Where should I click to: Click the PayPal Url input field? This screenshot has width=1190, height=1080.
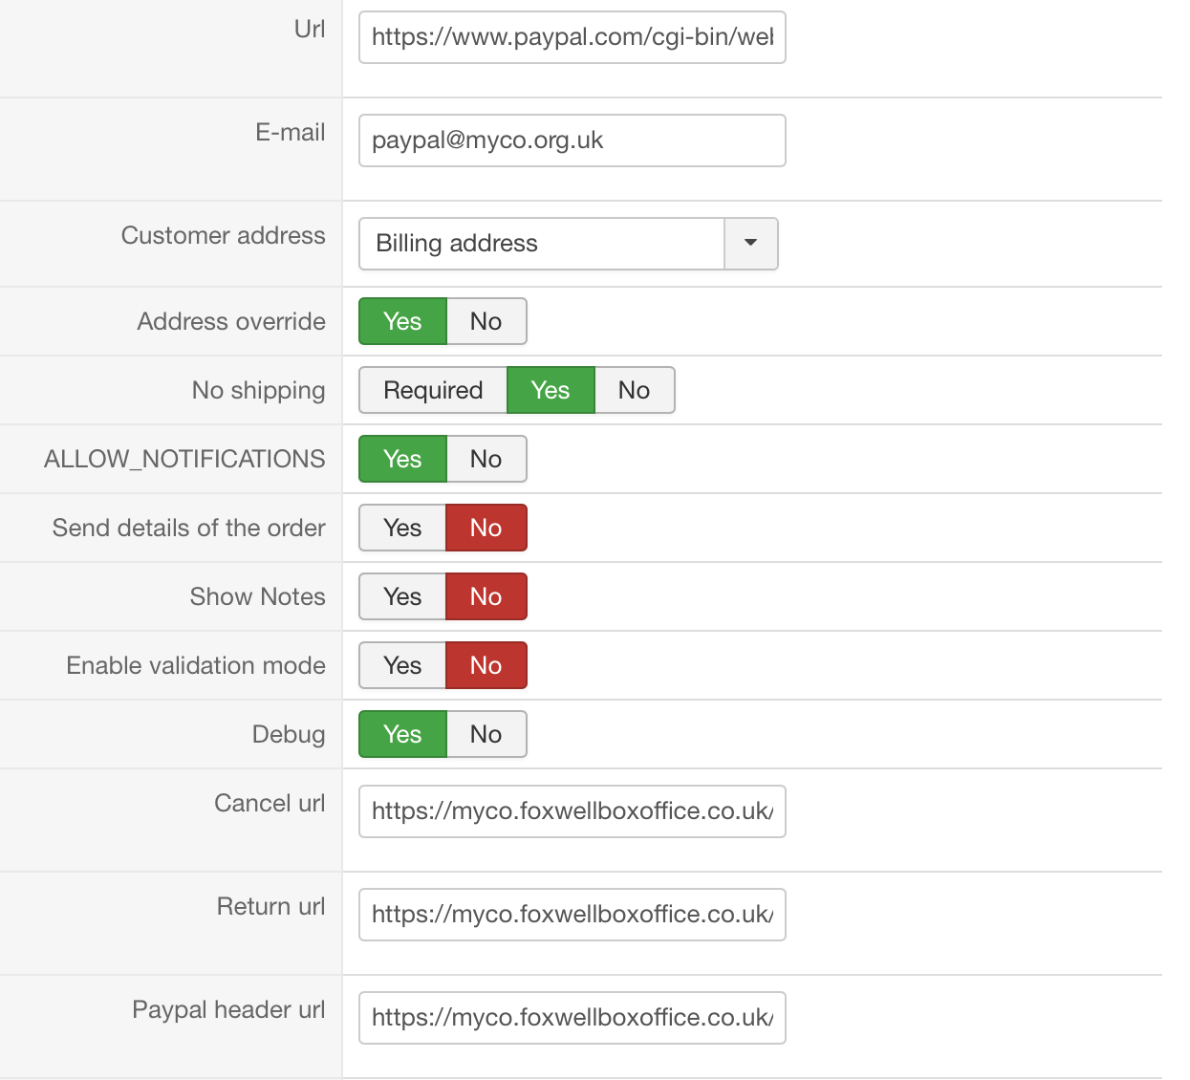[572, 37]
